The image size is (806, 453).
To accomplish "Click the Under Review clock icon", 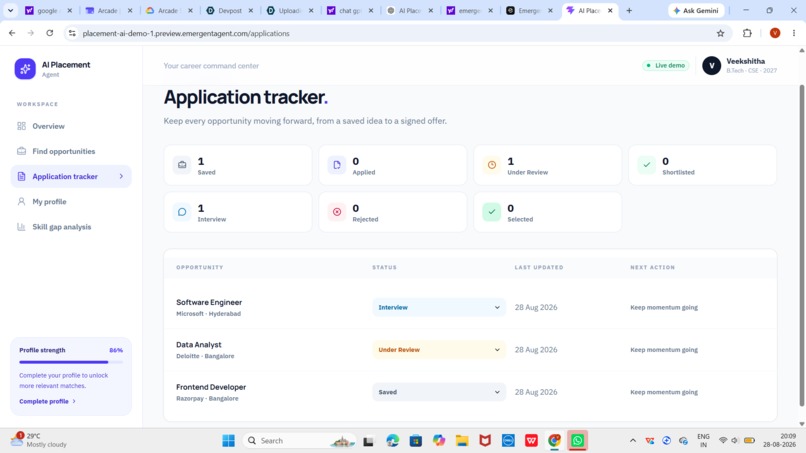I will click(492, 165).
